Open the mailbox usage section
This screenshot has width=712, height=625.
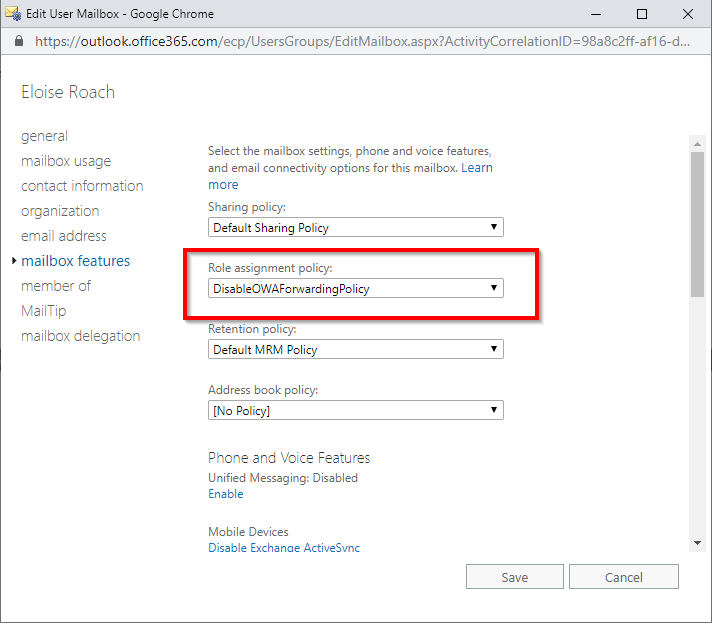66,161
